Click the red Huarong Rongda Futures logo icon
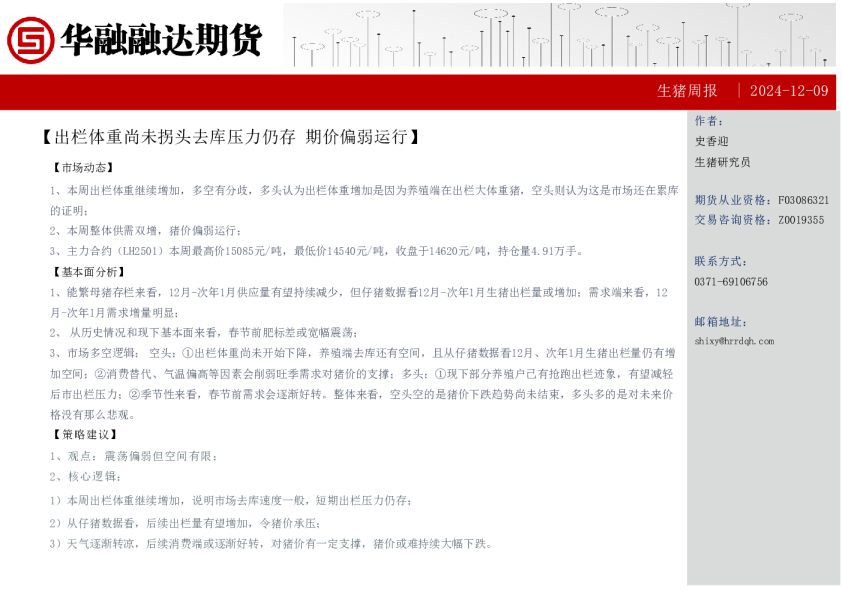 pyautogui.click(x=31, y=40)
